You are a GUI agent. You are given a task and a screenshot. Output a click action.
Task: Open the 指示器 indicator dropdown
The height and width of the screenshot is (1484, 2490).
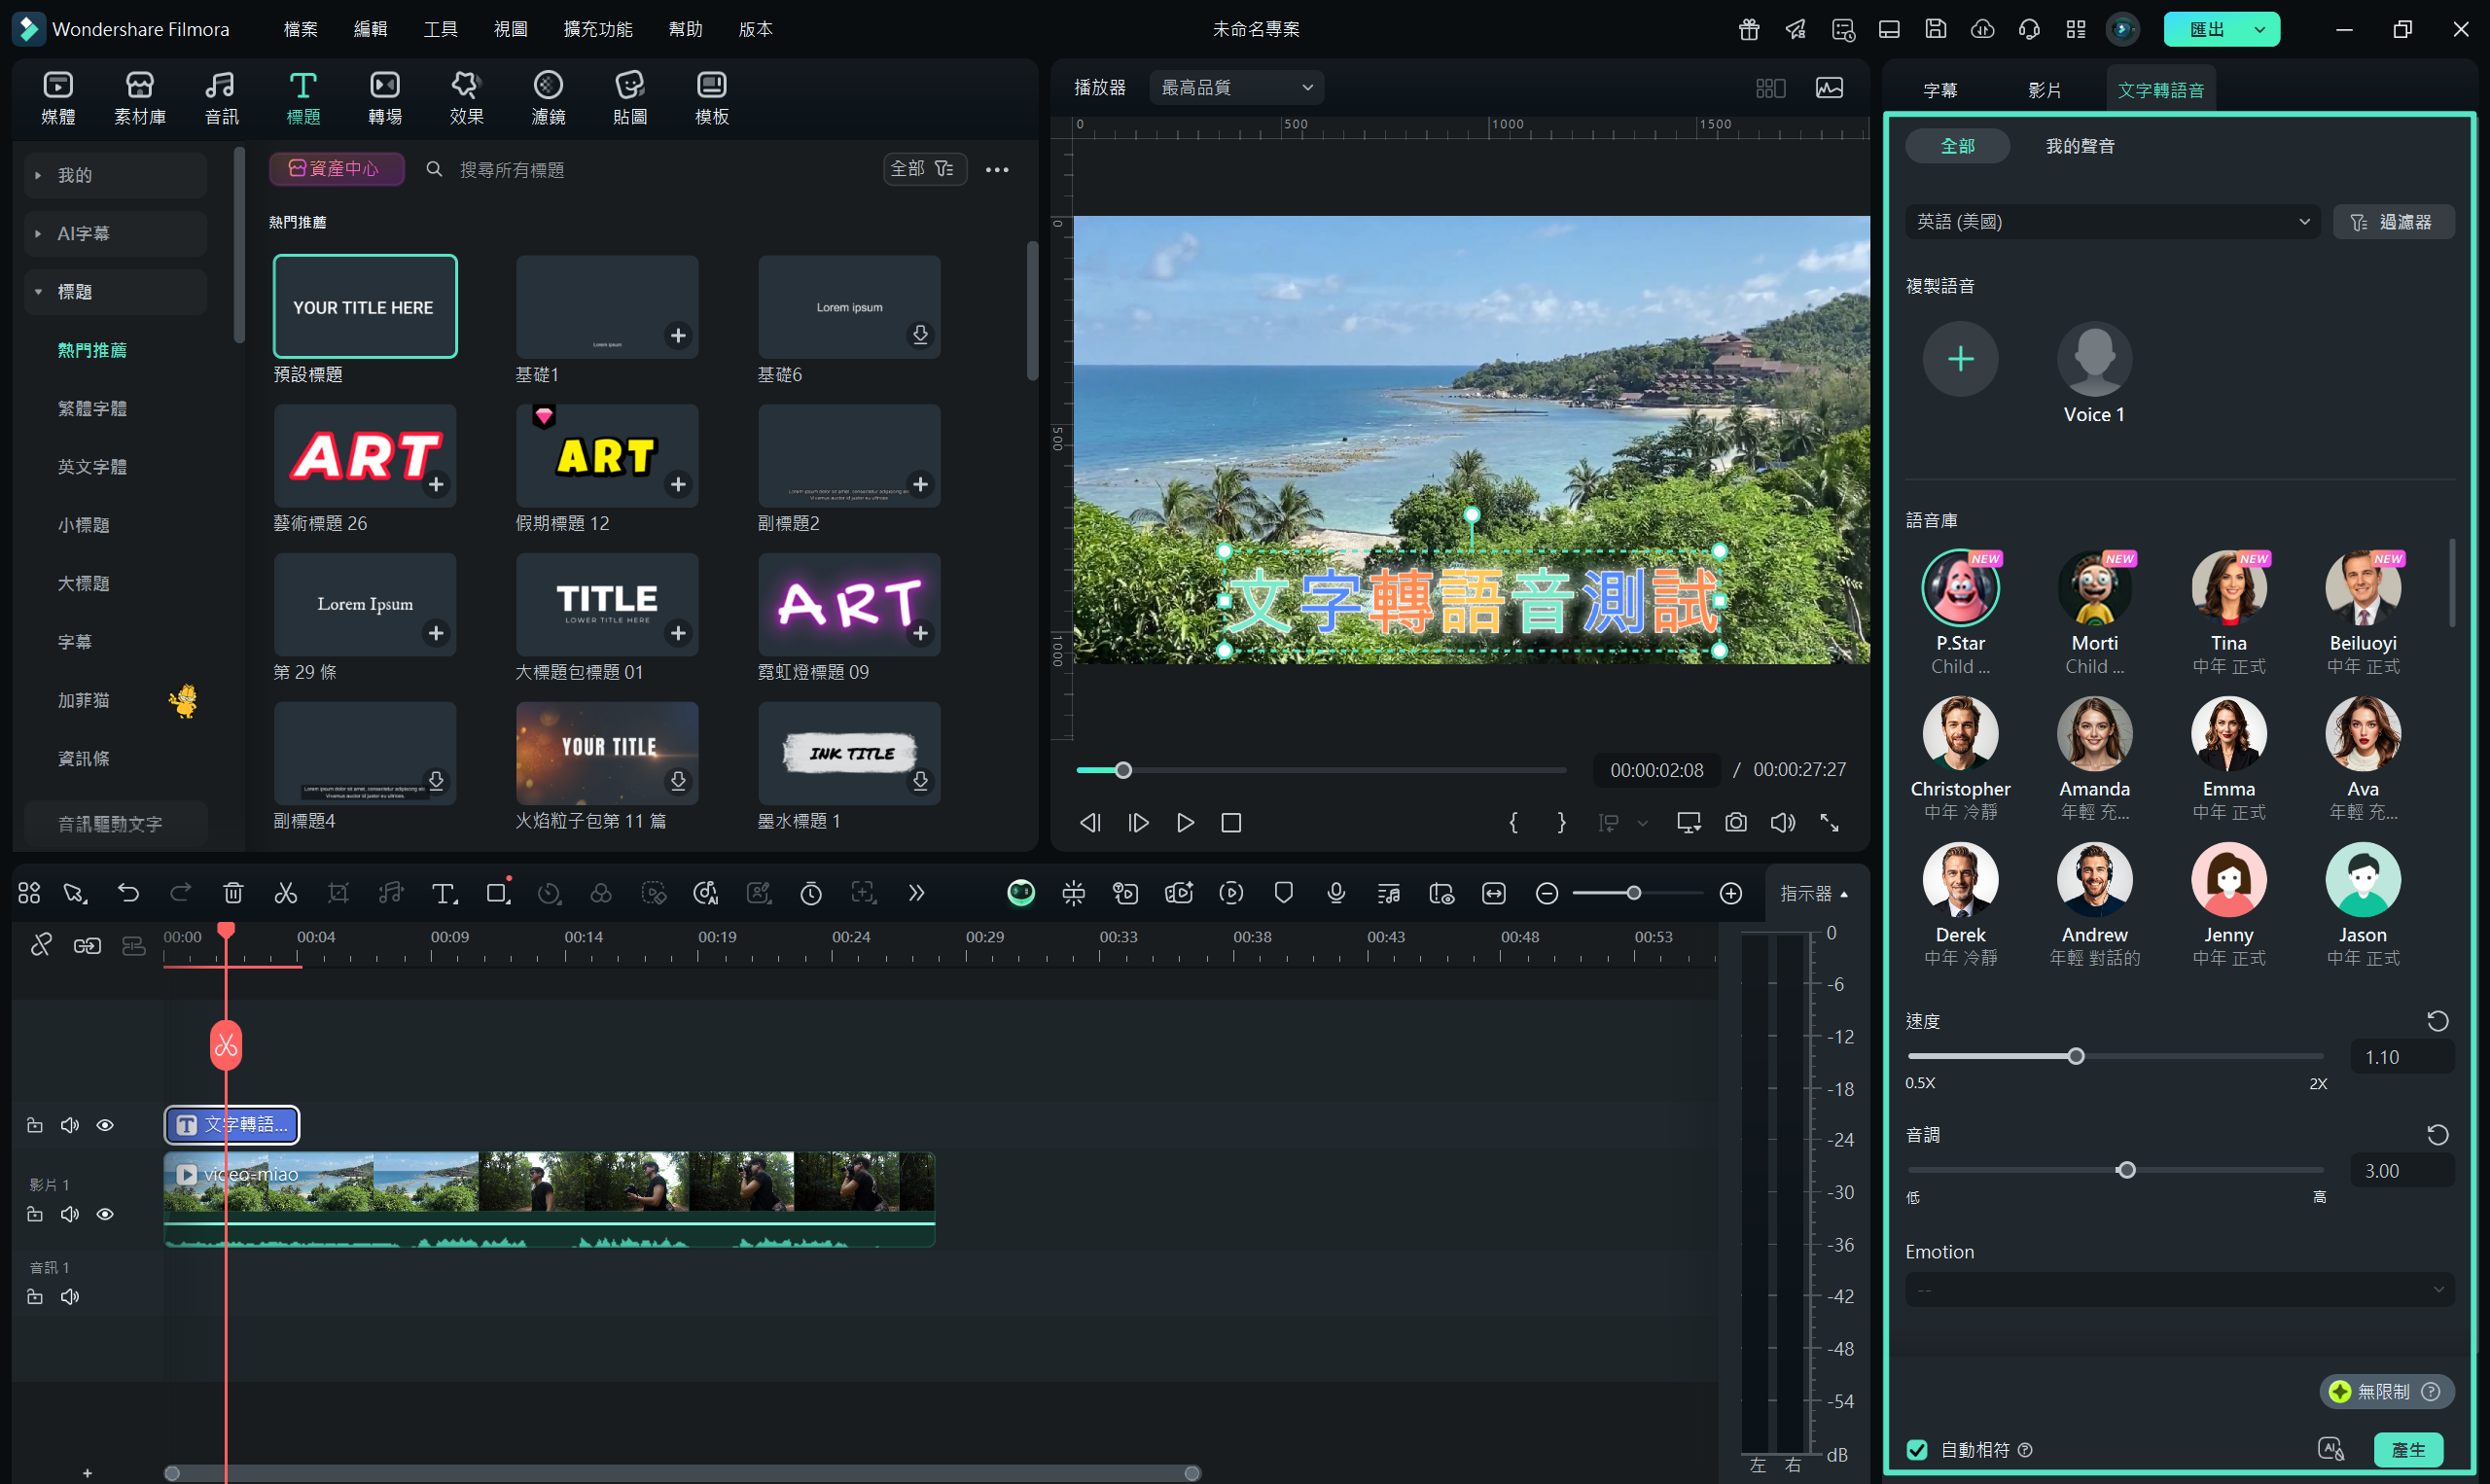click(1813, 893)
